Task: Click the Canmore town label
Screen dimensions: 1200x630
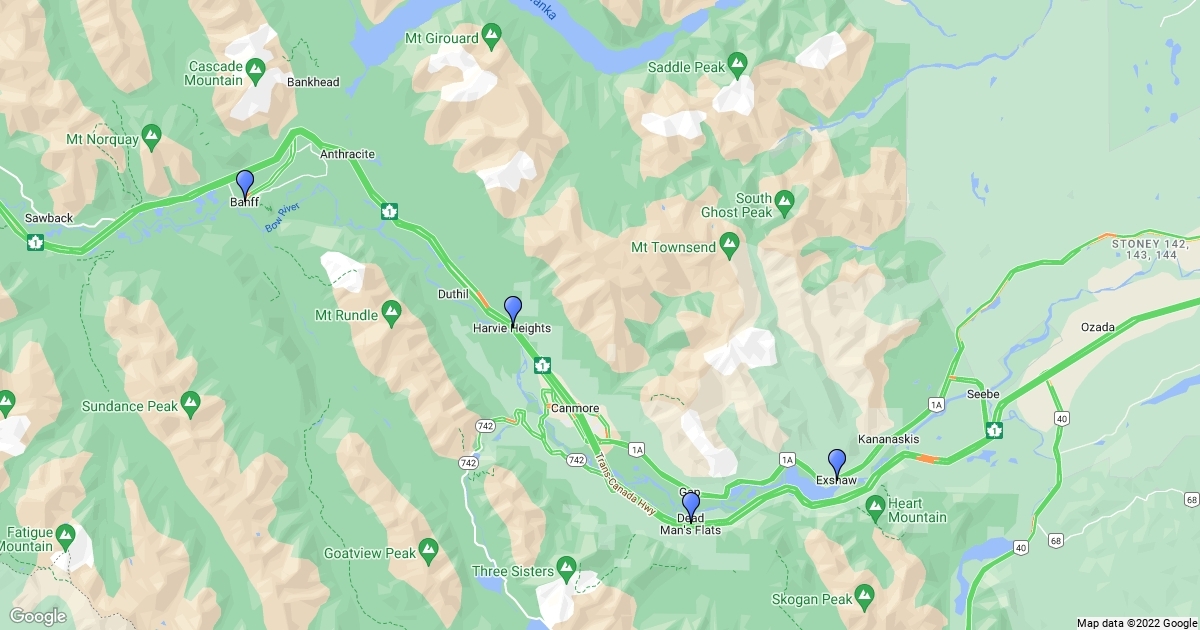Action: pos(575,408)
